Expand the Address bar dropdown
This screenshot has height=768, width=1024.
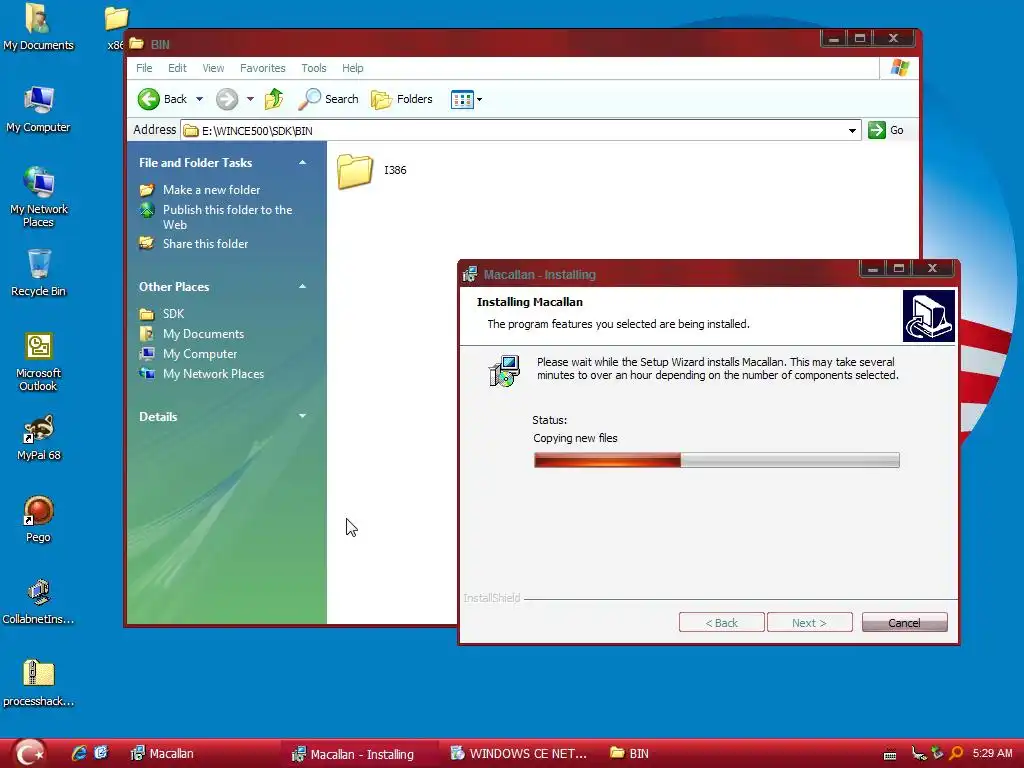pyautogui.click(x=852, y=131)
